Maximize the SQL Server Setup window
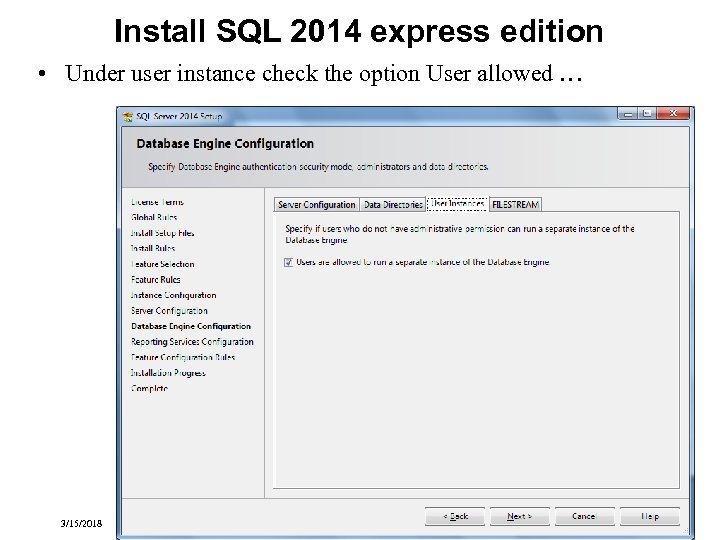This screenshot has height=540, width=720. [x=647, y=113]
